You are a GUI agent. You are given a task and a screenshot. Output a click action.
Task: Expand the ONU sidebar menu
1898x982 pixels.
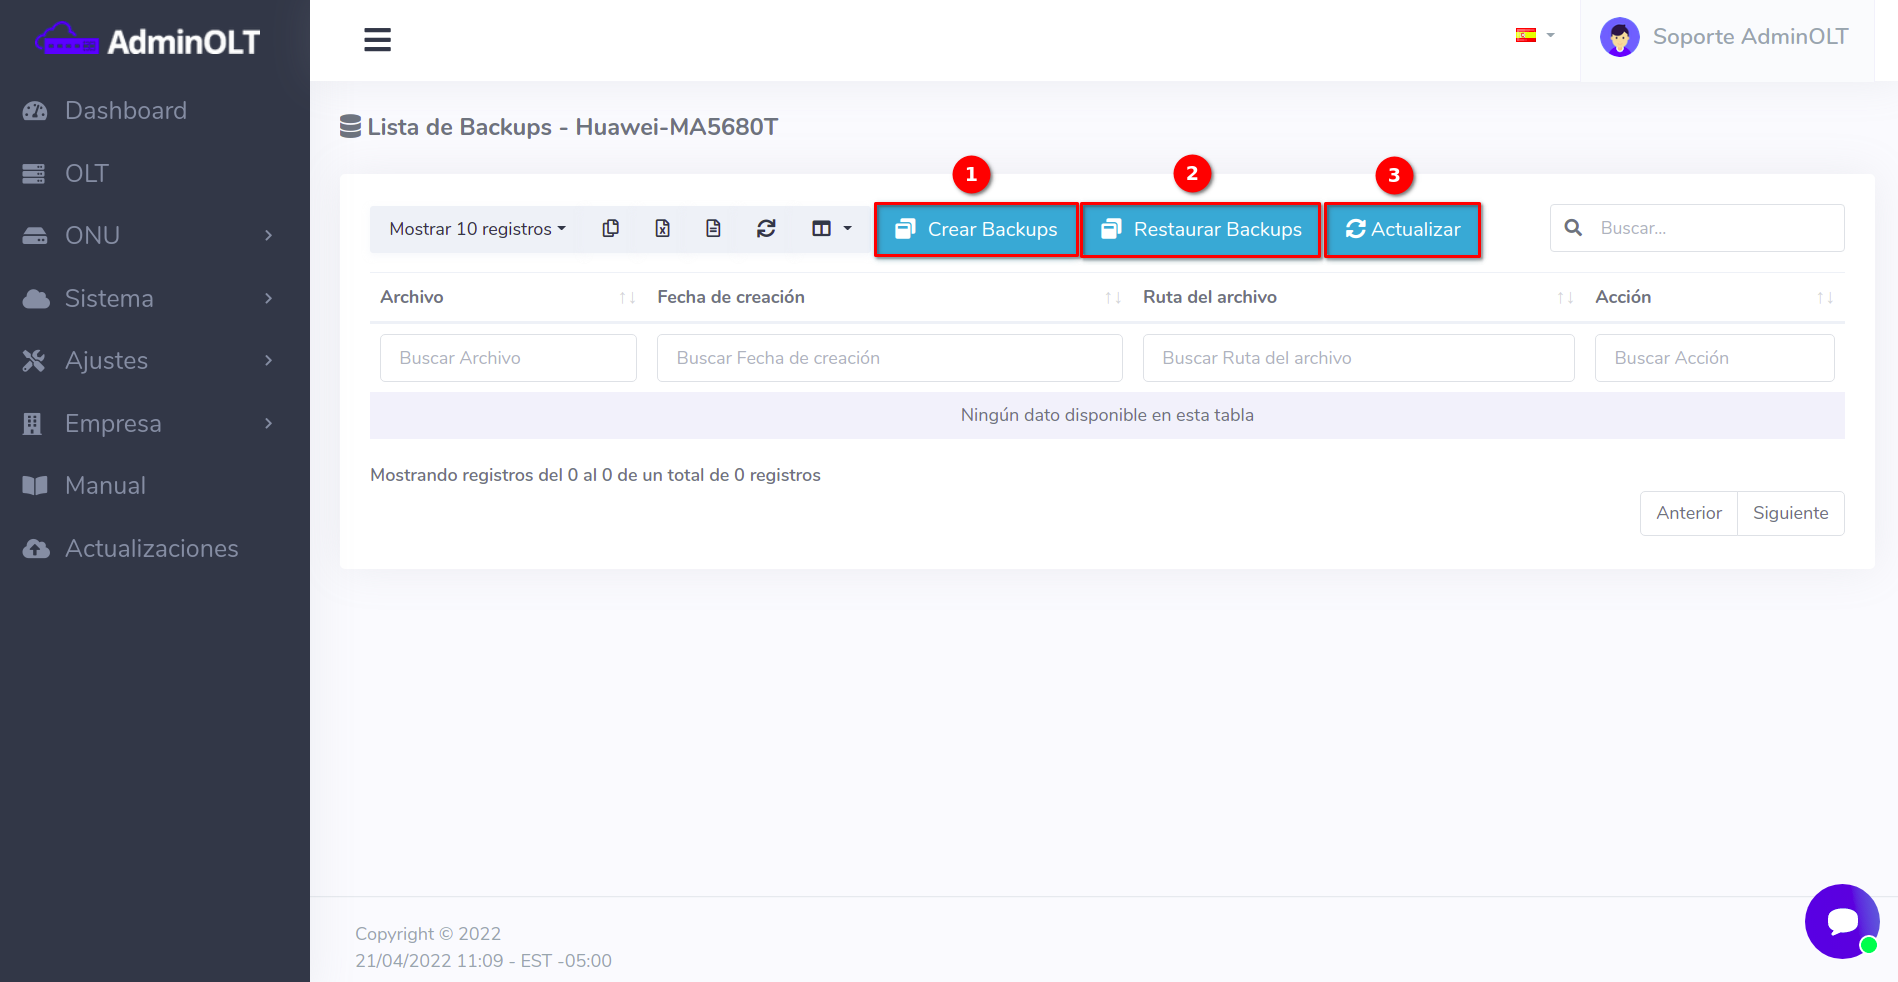pyautogui.click(x=150, y=236)
